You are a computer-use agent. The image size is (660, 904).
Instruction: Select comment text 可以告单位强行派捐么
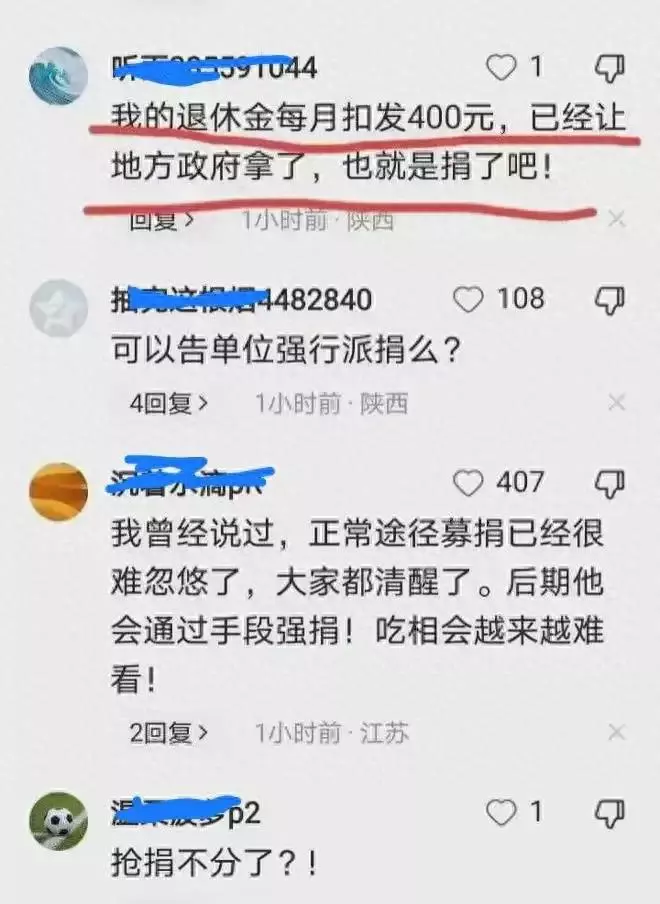pos(286,350)
